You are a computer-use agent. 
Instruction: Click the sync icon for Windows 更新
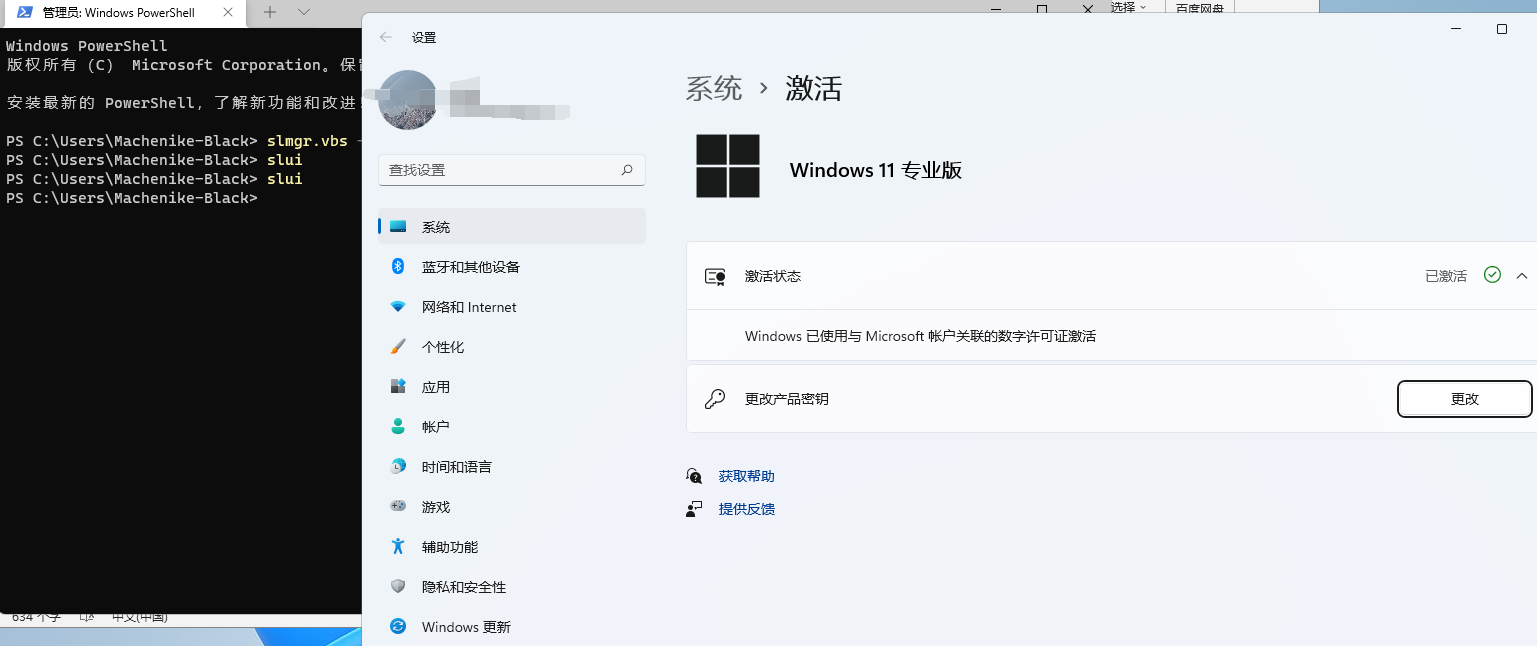398,626
